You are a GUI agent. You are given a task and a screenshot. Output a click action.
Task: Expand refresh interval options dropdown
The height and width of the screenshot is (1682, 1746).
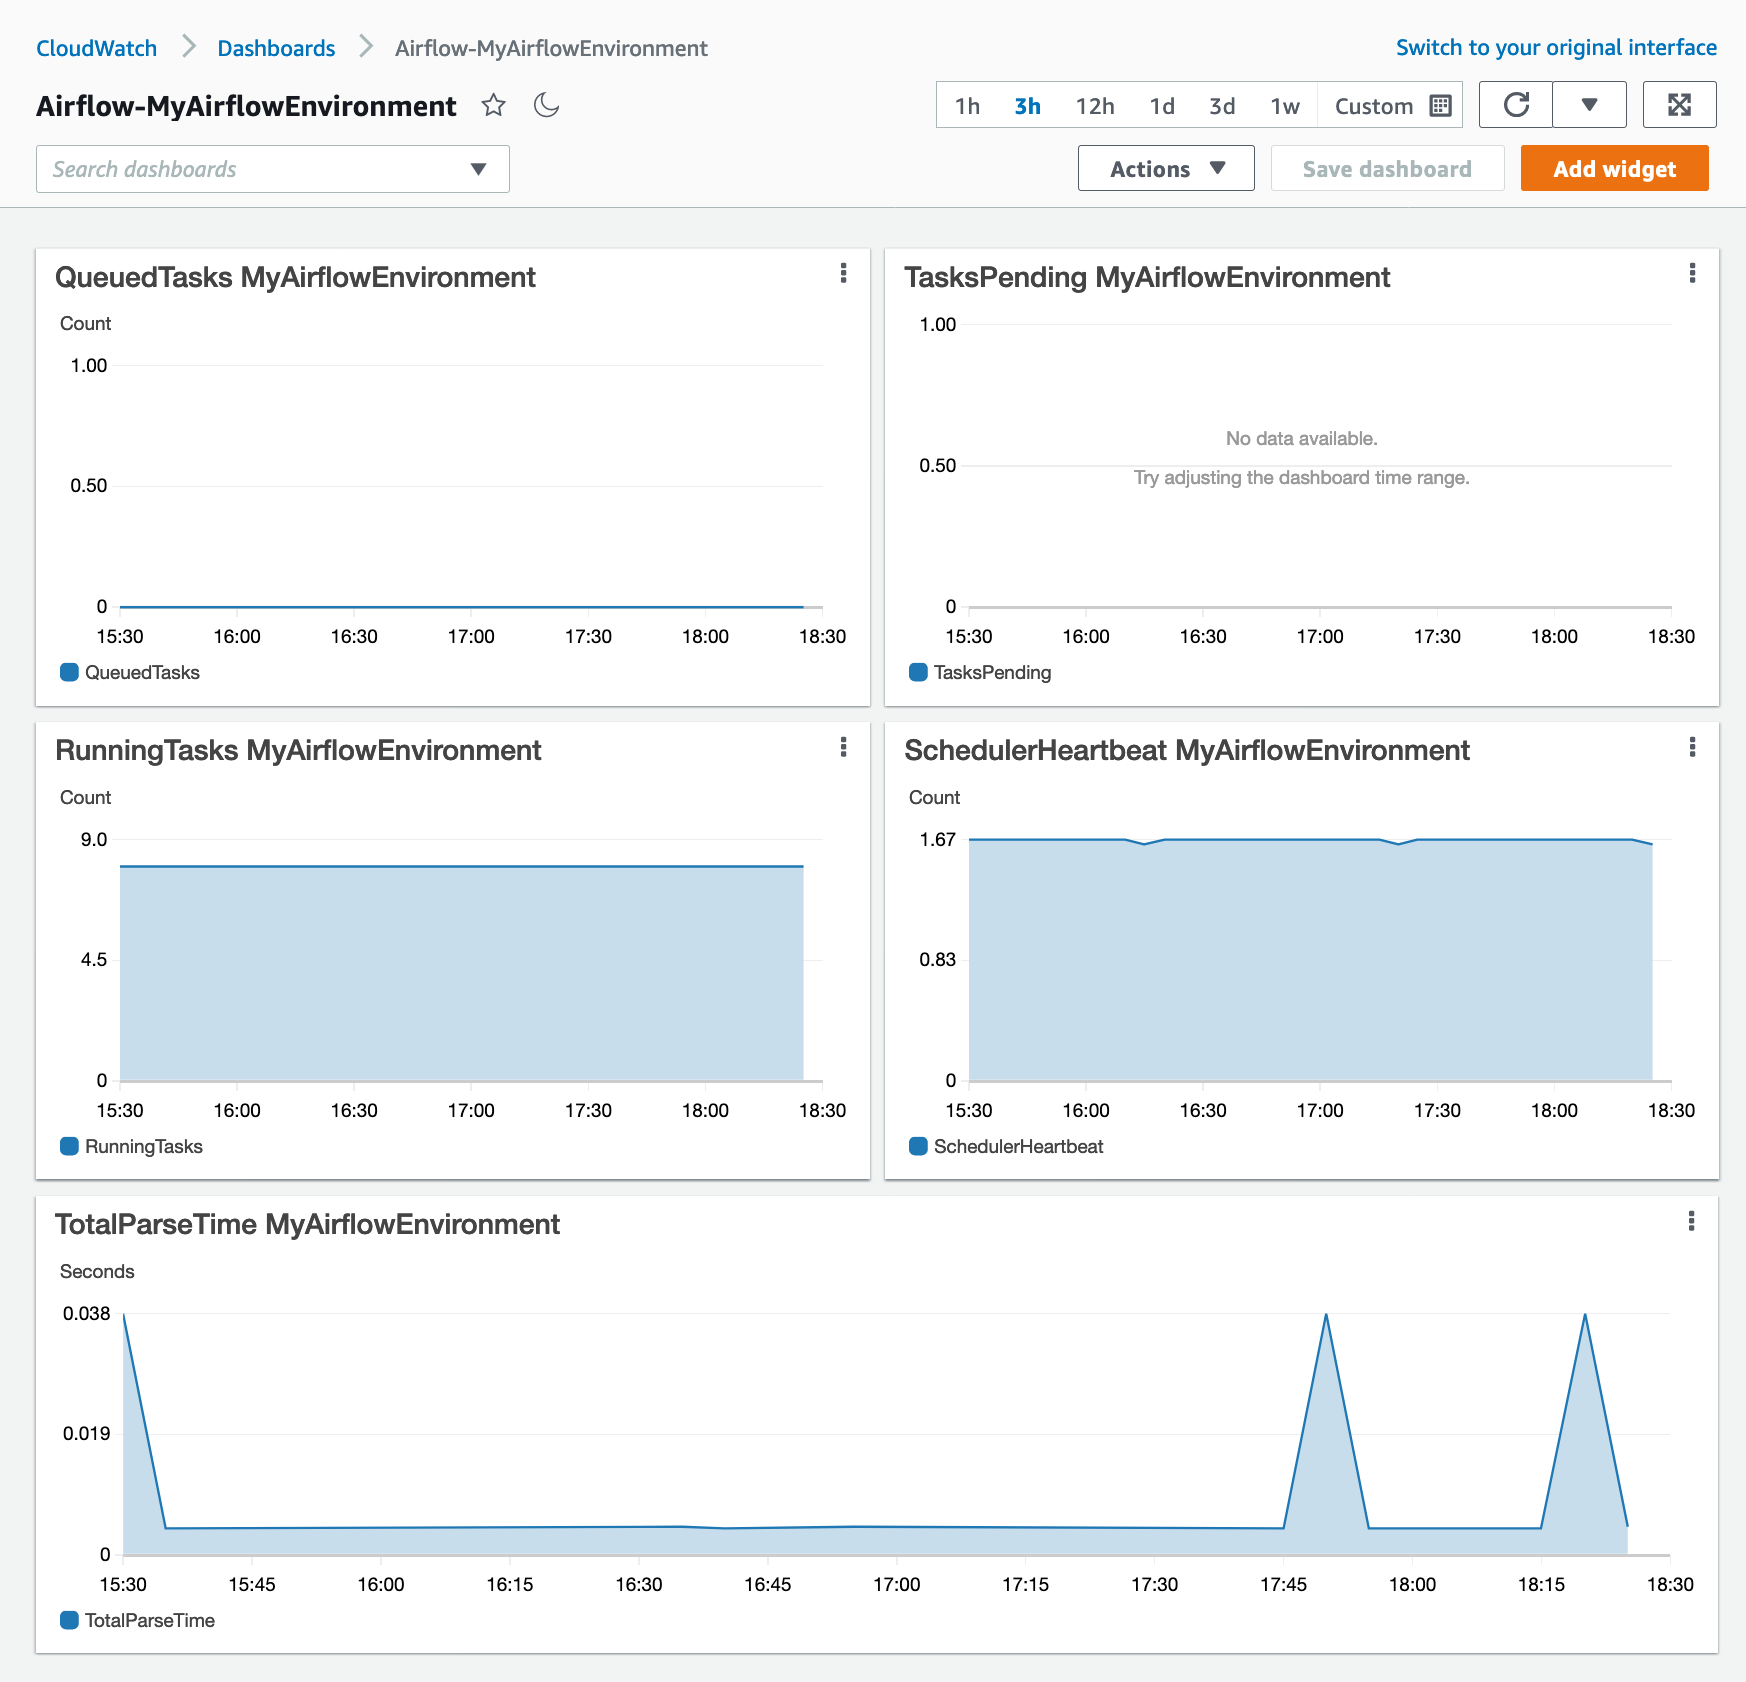1589,105
